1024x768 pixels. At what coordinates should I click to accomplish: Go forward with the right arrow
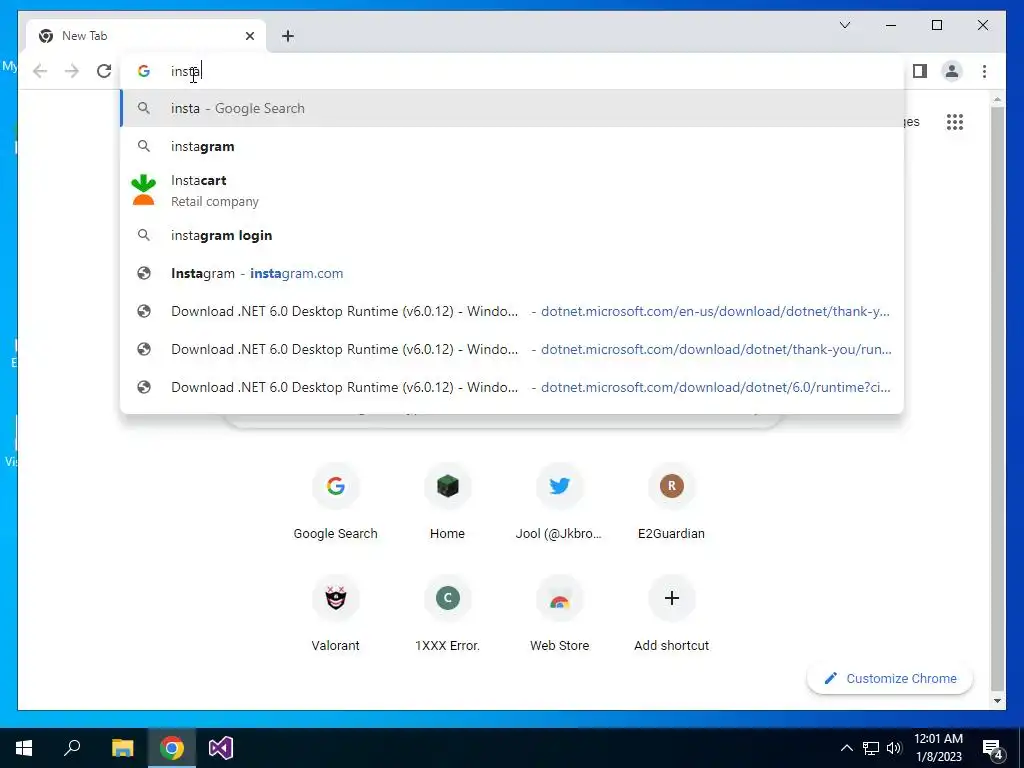click(x=72, y=71)
